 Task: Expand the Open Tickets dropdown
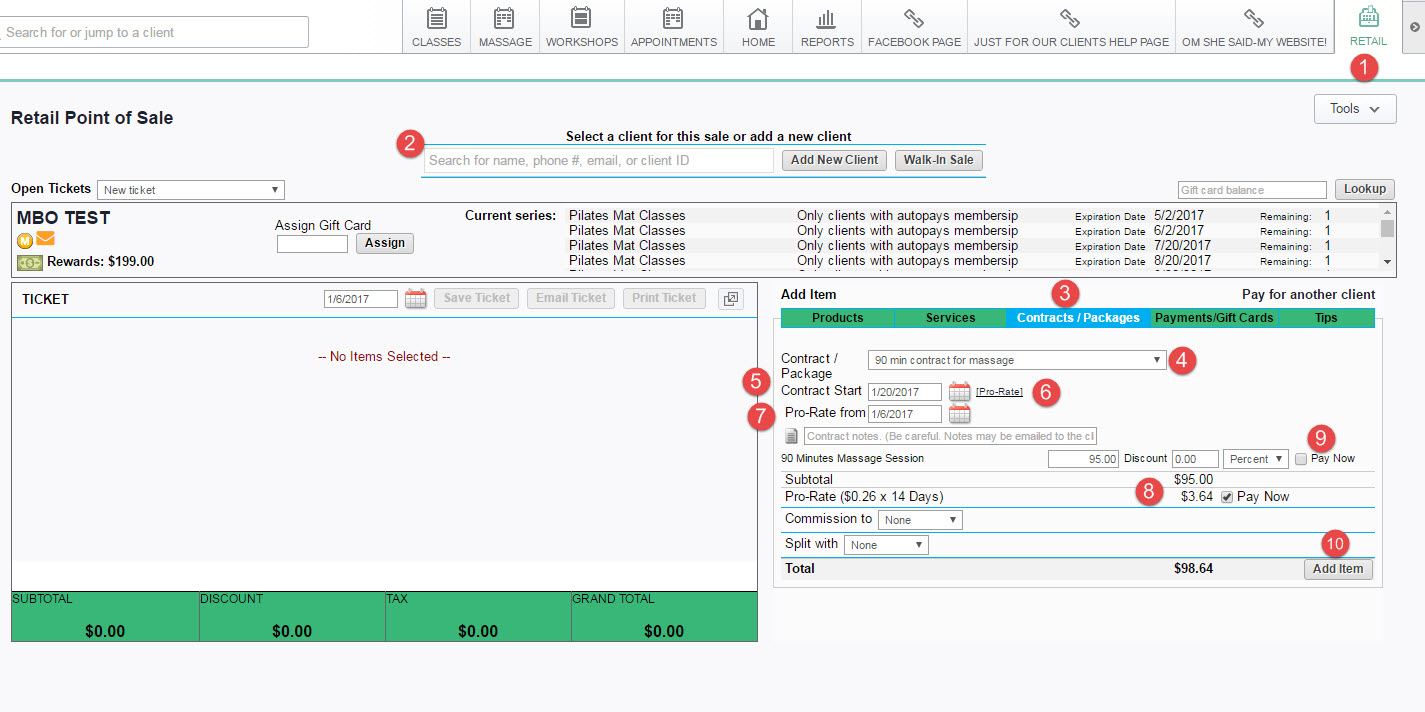(190, 190)
